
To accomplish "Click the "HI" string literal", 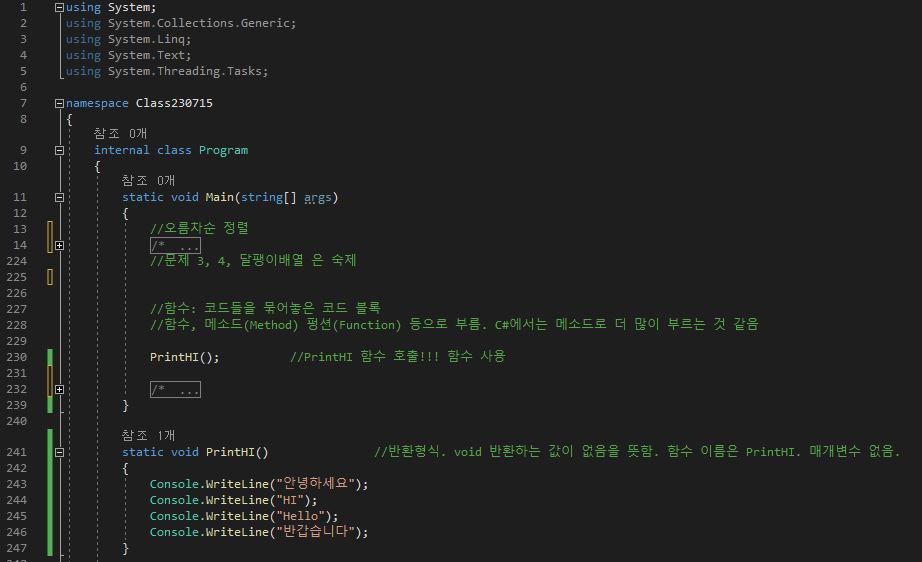I will point(290,500).
